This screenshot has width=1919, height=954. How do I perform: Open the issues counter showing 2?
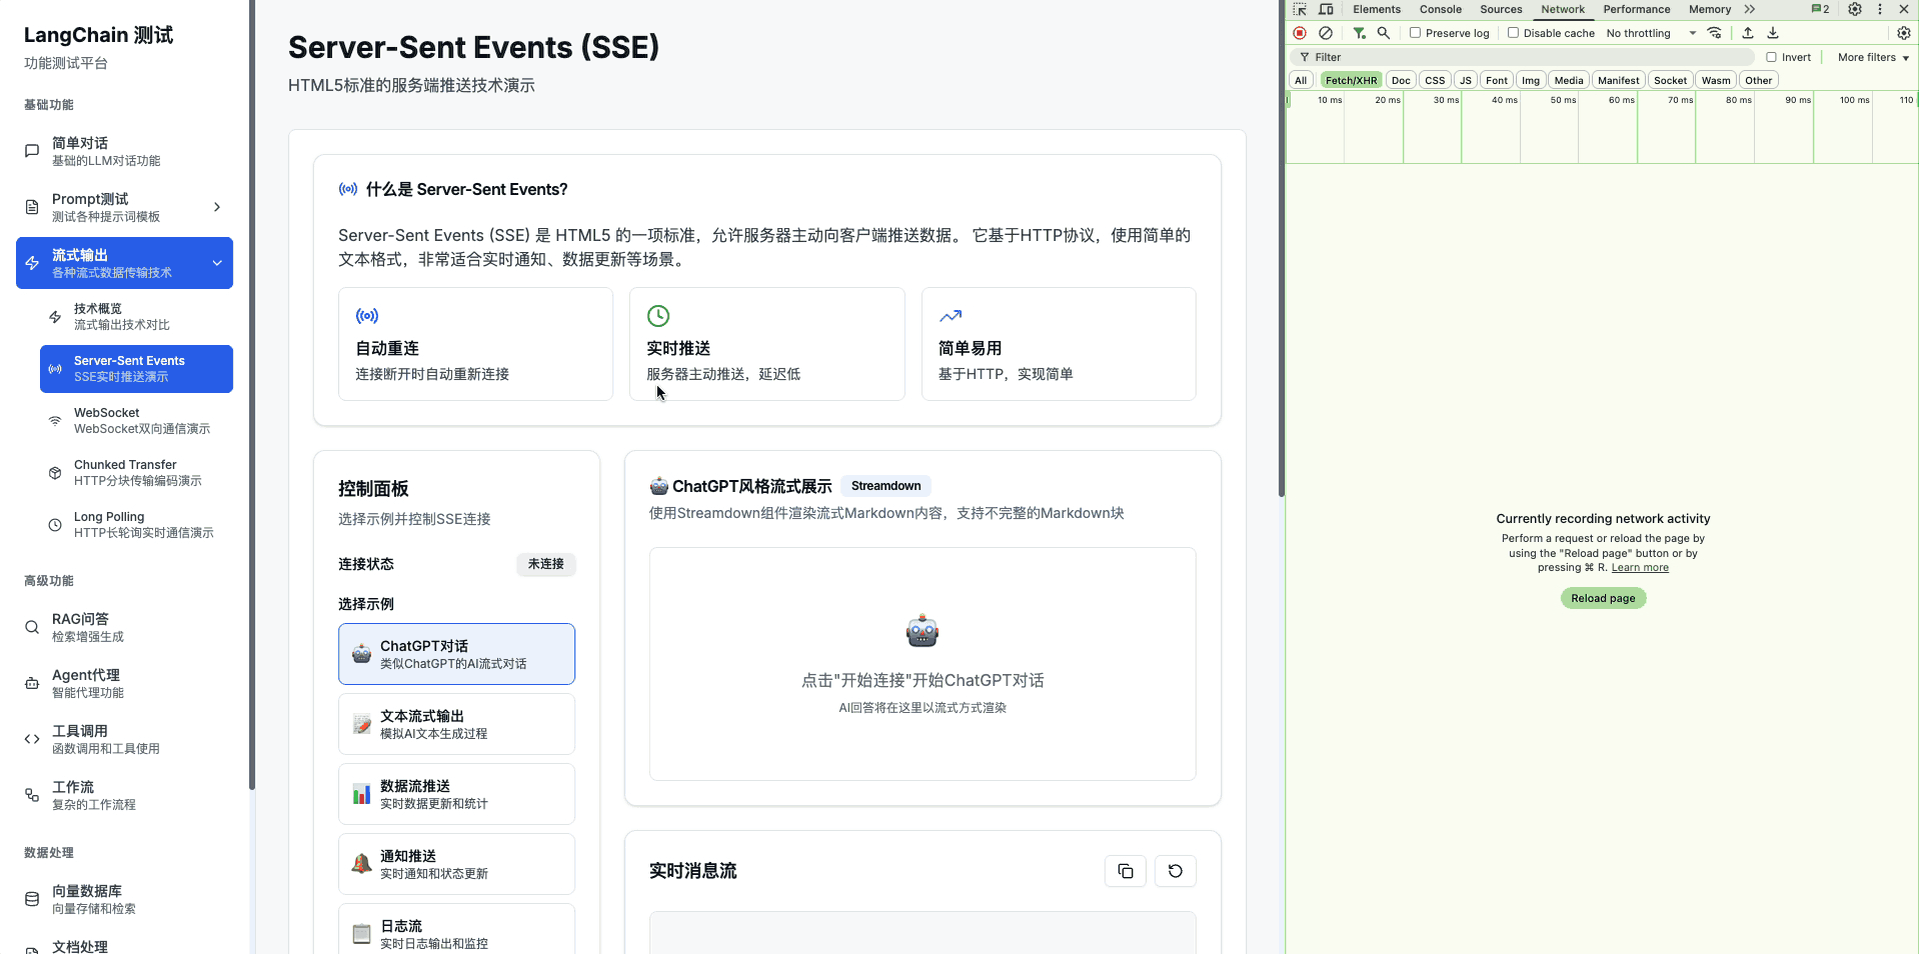[1821, 9]
